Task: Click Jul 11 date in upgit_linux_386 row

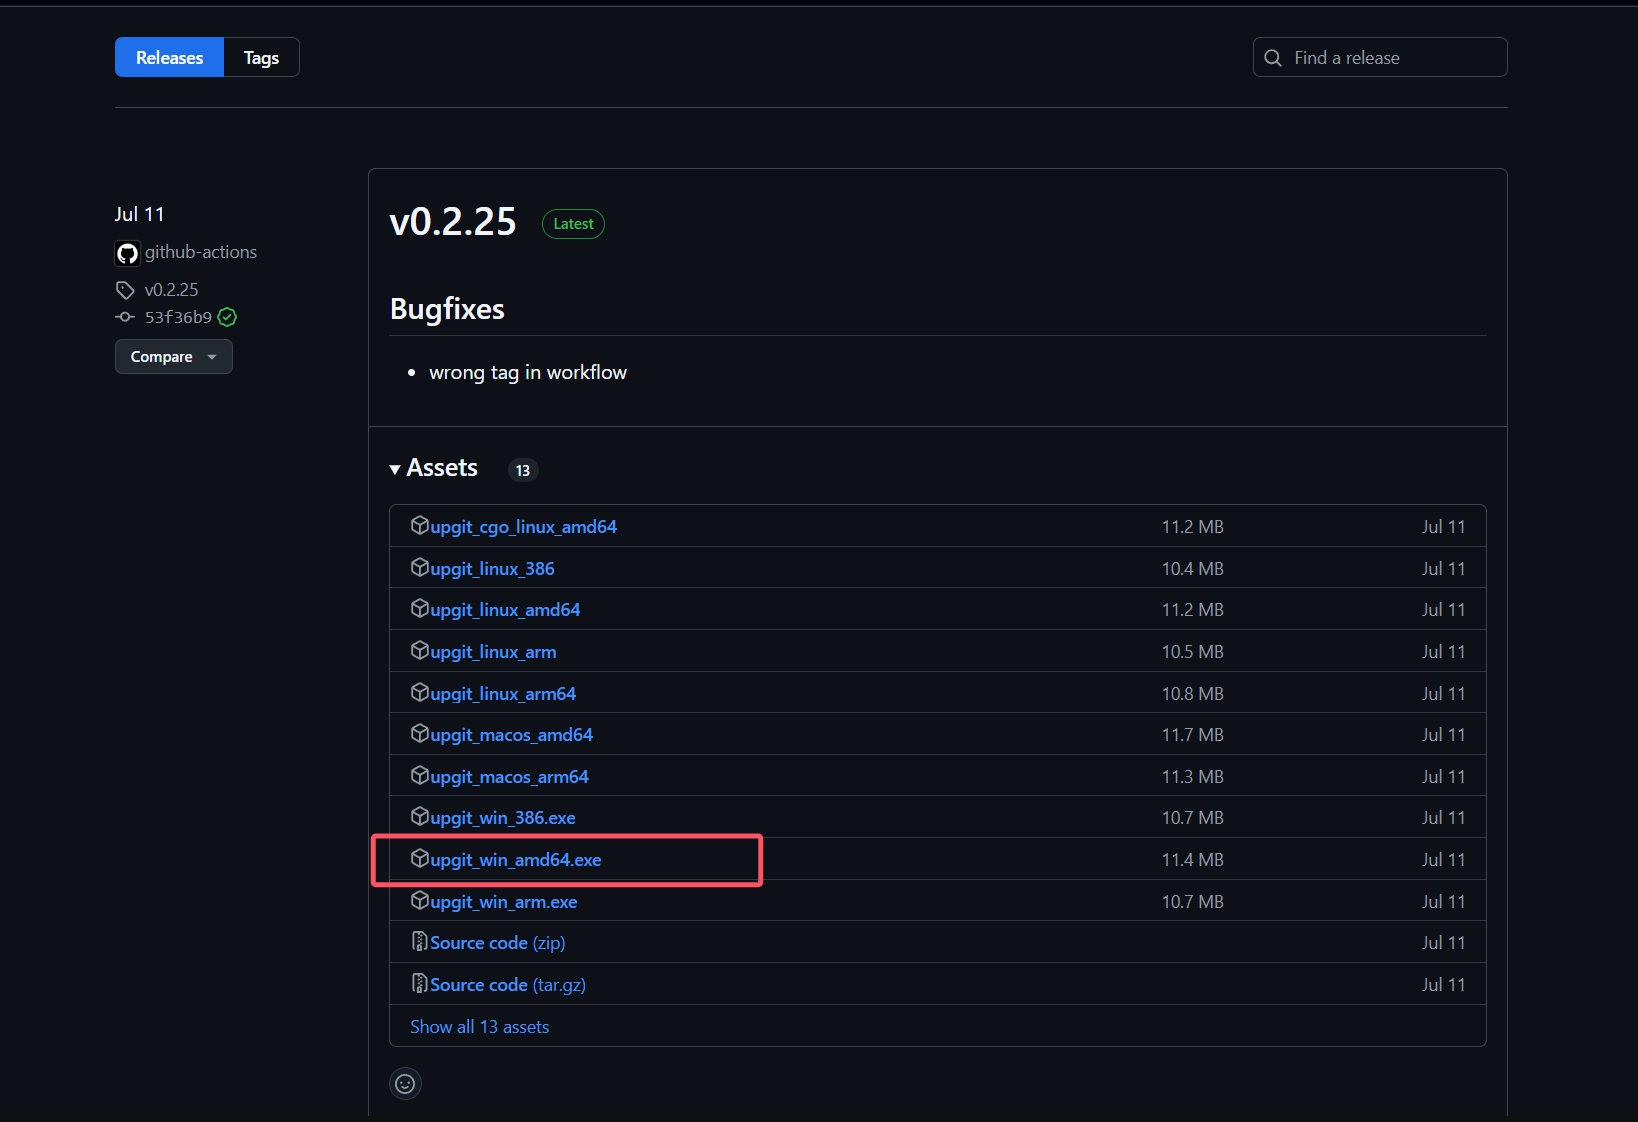Action: coord(1443,569)
